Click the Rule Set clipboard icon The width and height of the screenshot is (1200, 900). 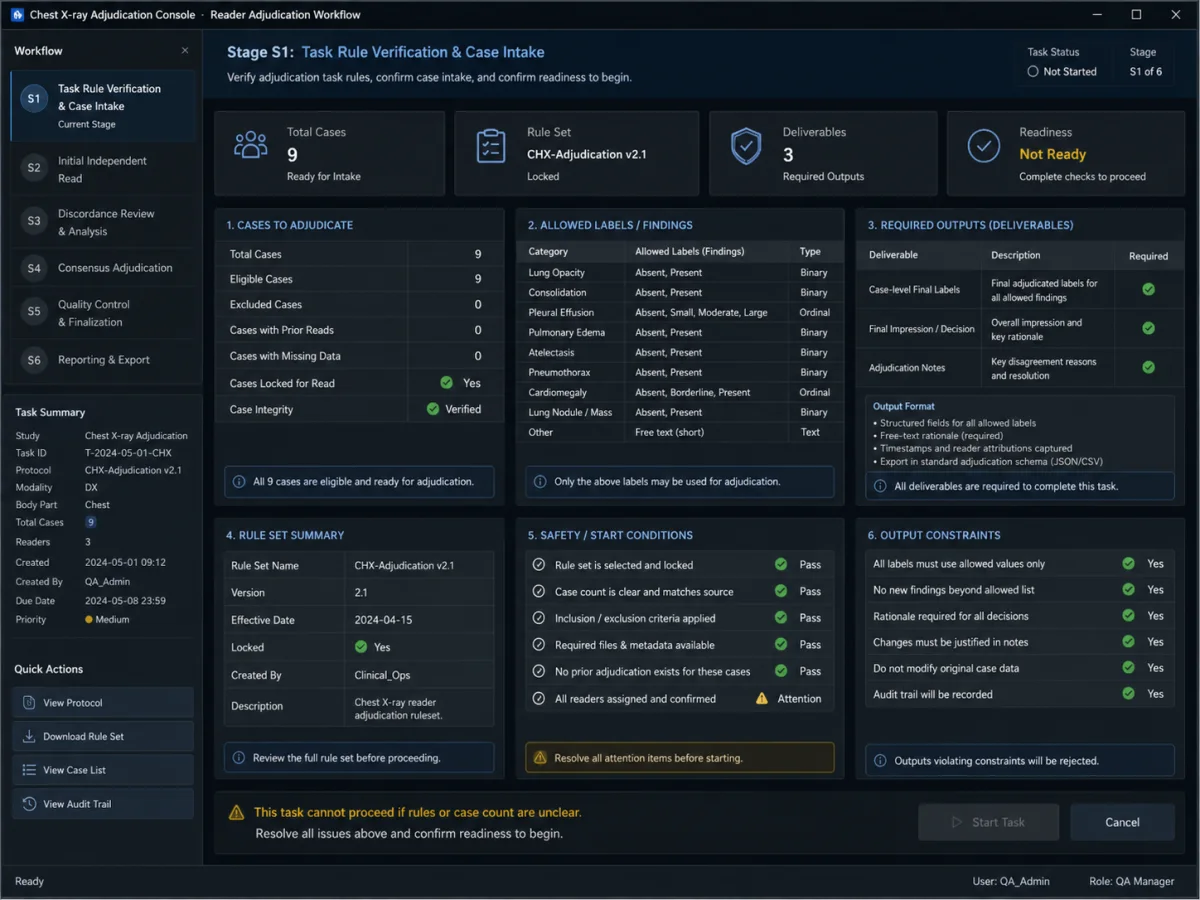491,146
